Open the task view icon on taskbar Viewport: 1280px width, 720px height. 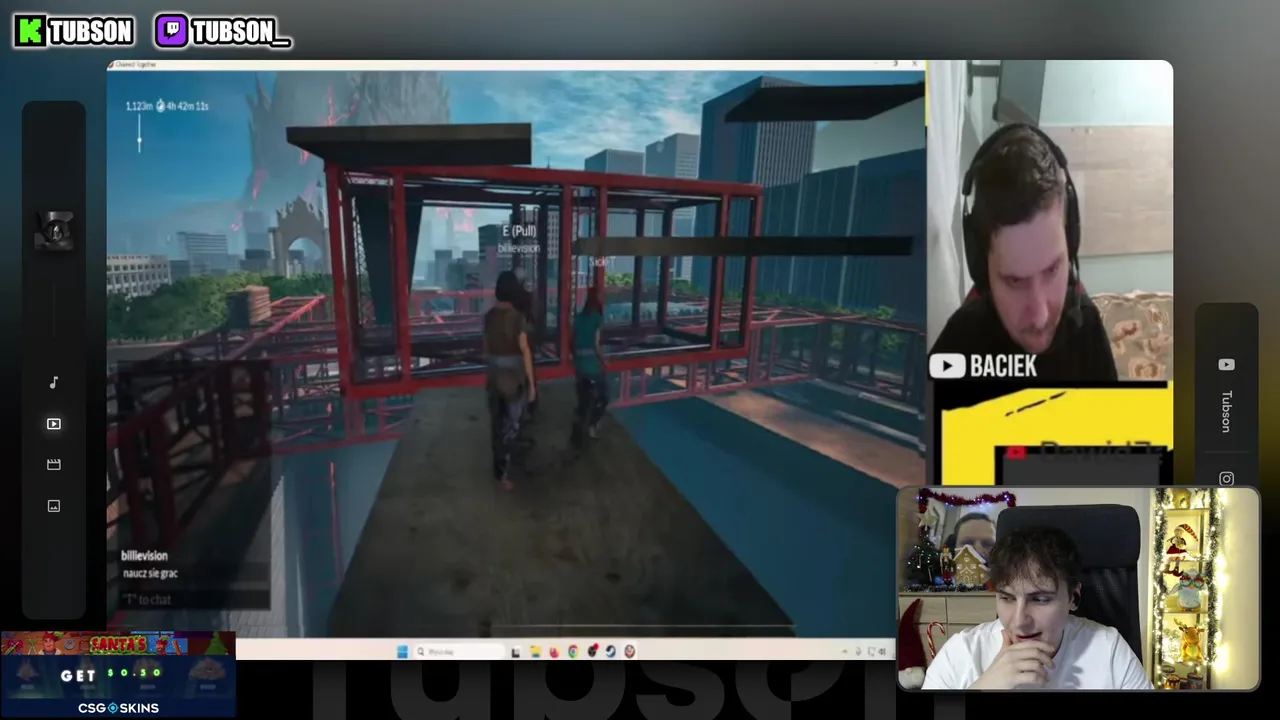pyautogui.click(x=516, y=652)
